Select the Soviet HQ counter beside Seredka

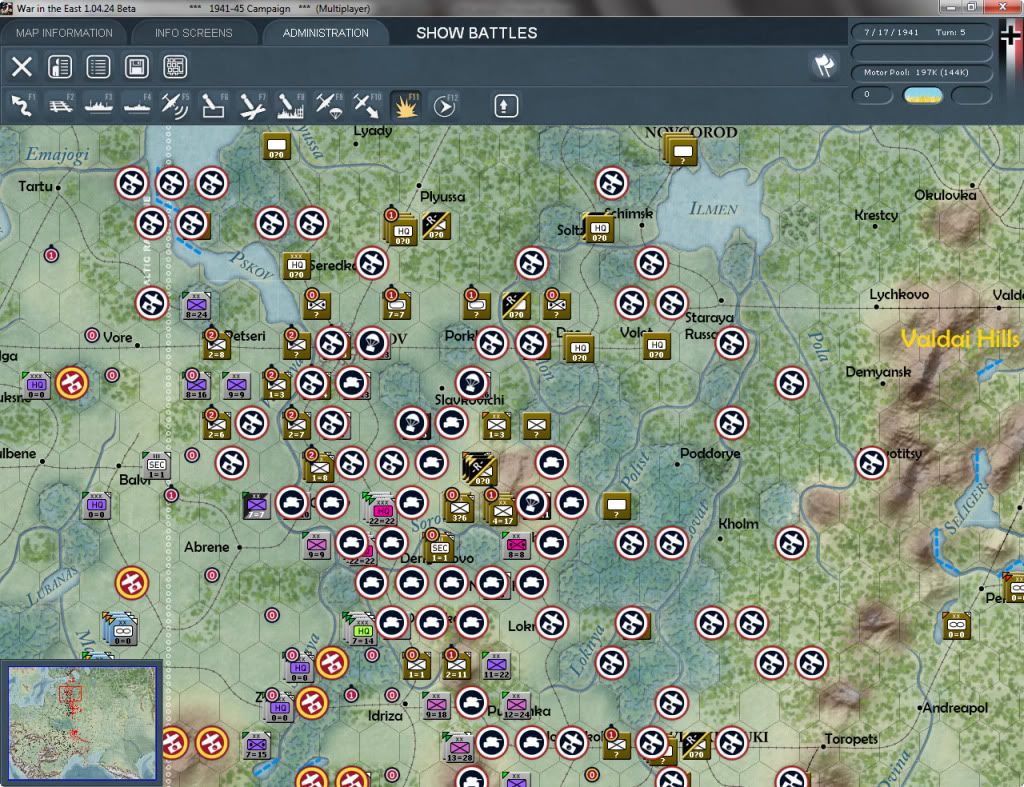click(x=296, y=266)
